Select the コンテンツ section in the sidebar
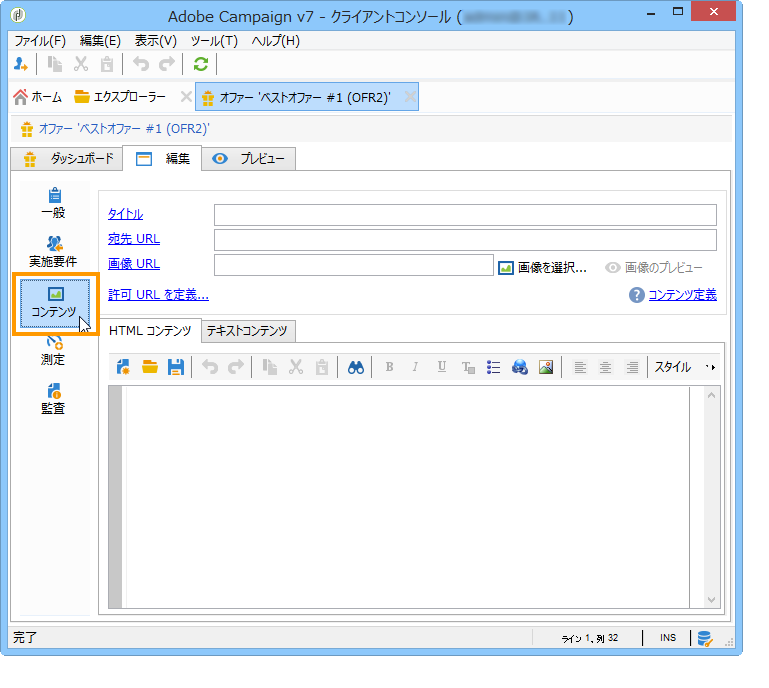769x688 pixels. (x=55, y=304)
